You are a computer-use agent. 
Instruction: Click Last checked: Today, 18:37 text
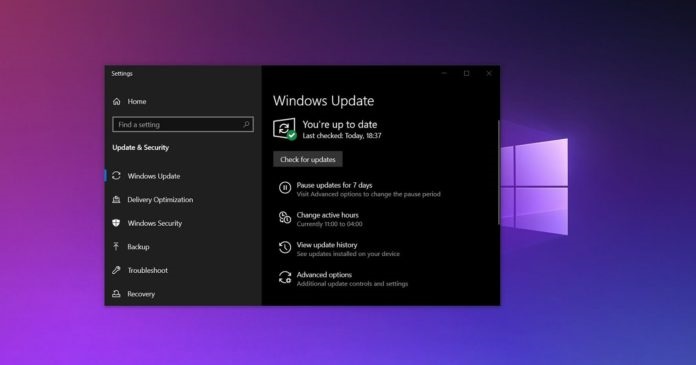(342, 136)
